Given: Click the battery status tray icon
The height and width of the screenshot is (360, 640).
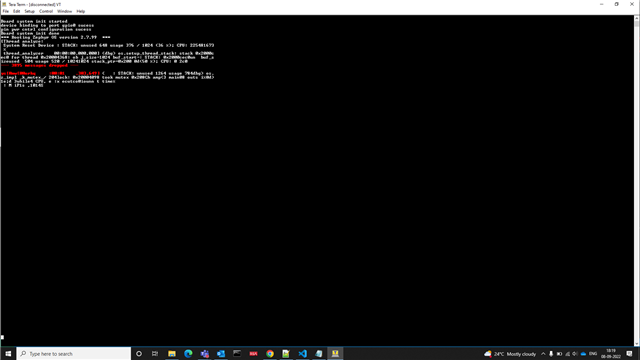Looking at the screenshot, I should click(x=559, y=354).
